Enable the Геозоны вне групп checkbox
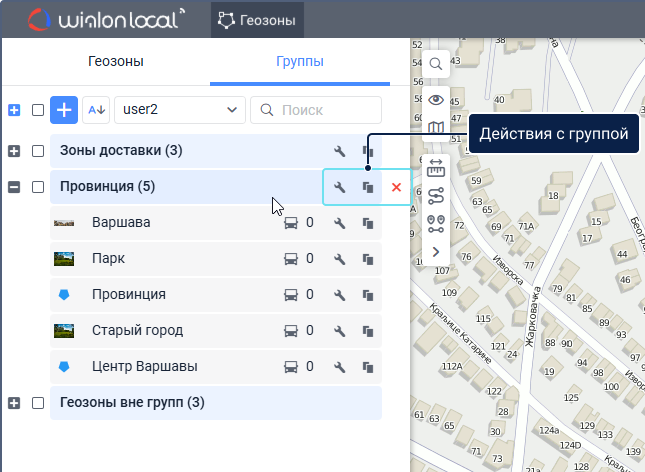This screenshot has width=645, height=472. click(38, 403)
